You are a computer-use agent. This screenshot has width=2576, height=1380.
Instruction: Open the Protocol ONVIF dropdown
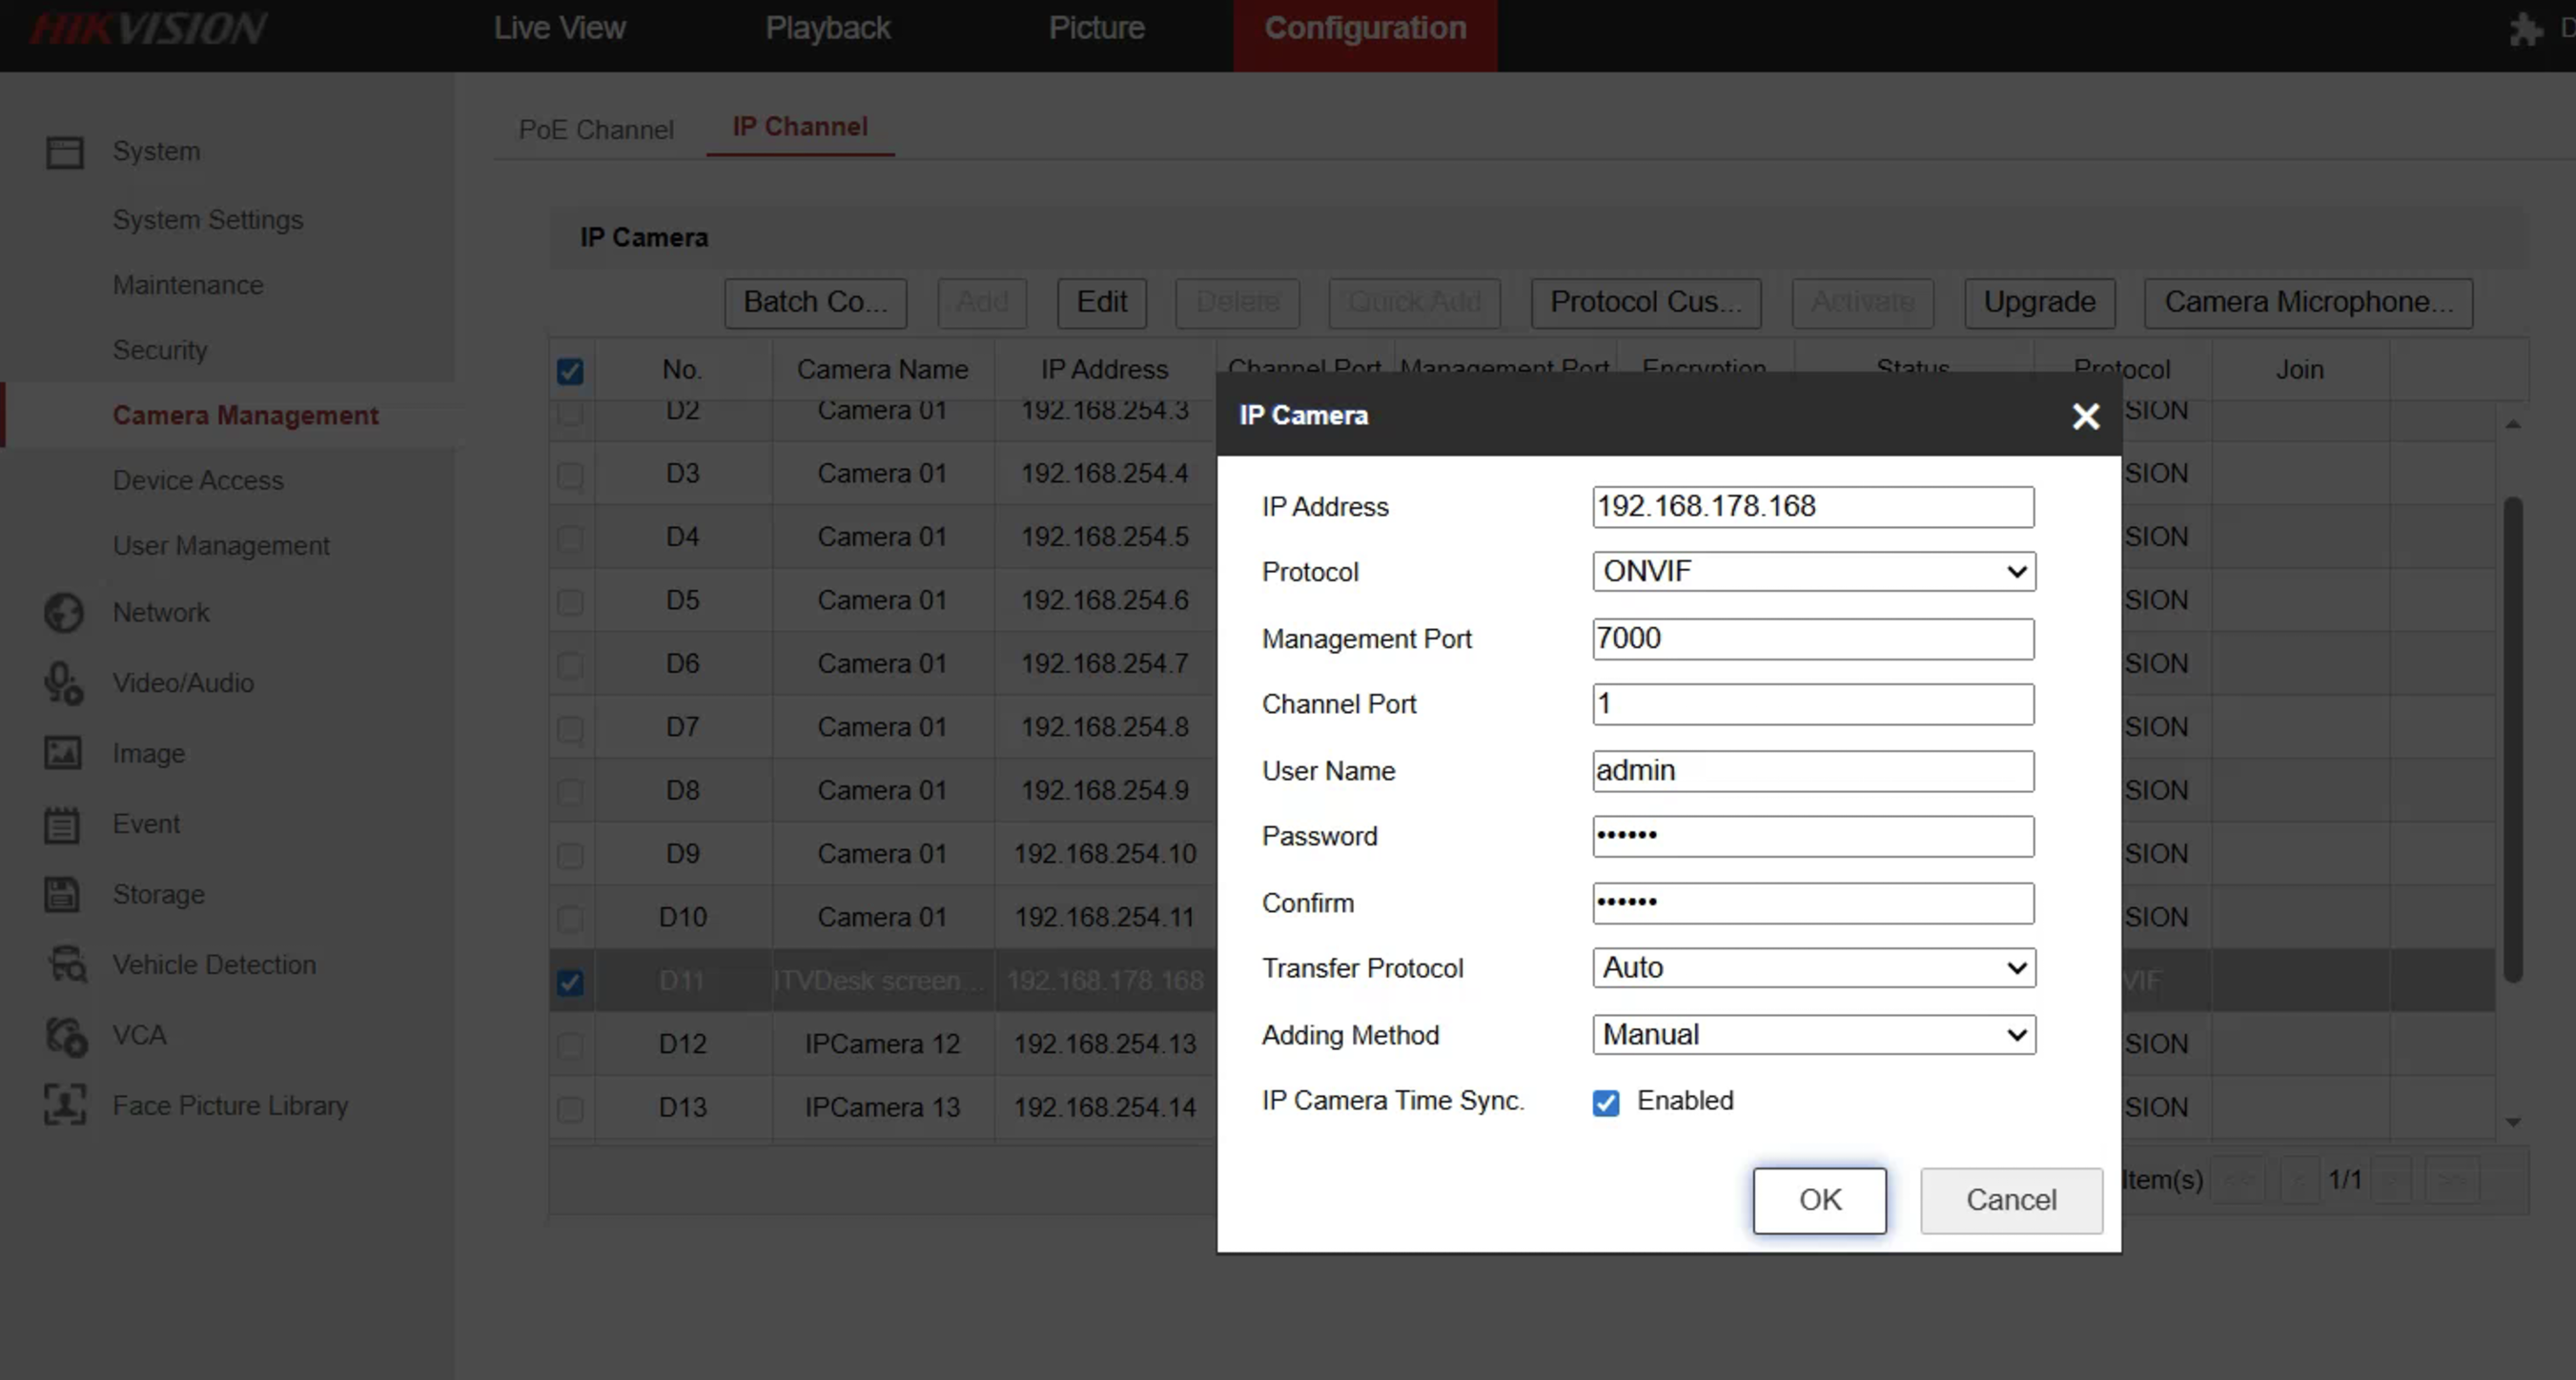point(1813,572)
